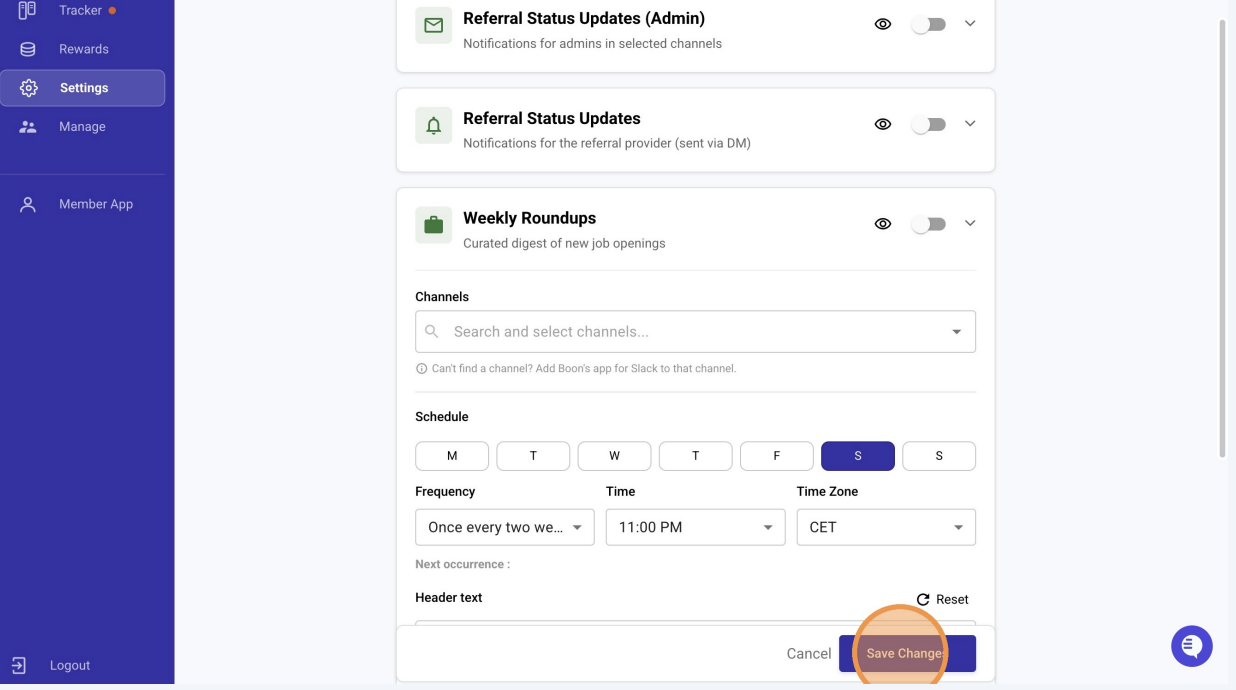Open the chat support bubble icon
Image resolution: width=1236 pixels, height=690 pixels.
point(1191,646)
